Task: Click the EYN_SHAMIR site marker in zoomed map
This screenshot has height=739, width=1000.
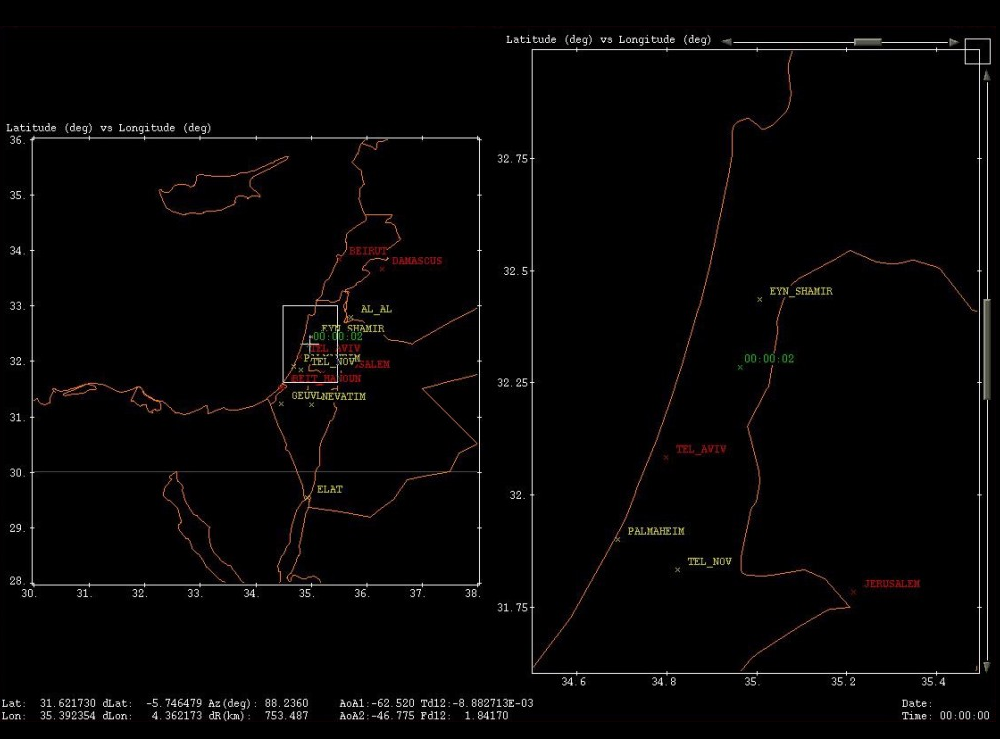Action: click(x=760, y=299)
